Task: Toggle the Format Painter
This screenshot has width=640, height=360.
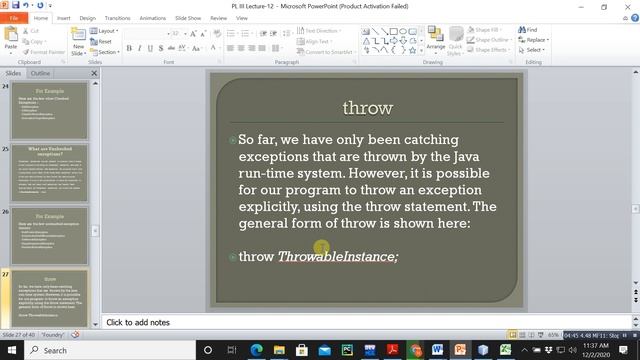Action: pos(44,52)
